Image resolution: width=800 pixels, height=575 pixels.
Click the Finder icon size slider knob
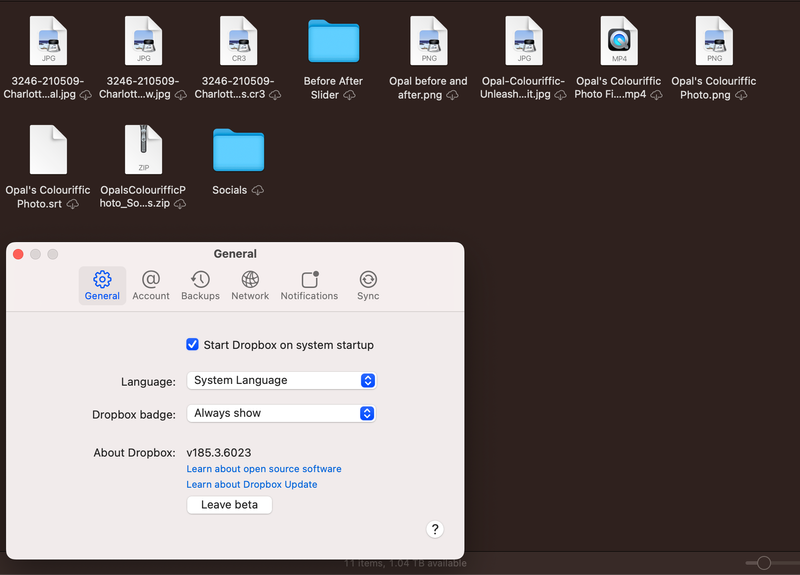point(764,563)
